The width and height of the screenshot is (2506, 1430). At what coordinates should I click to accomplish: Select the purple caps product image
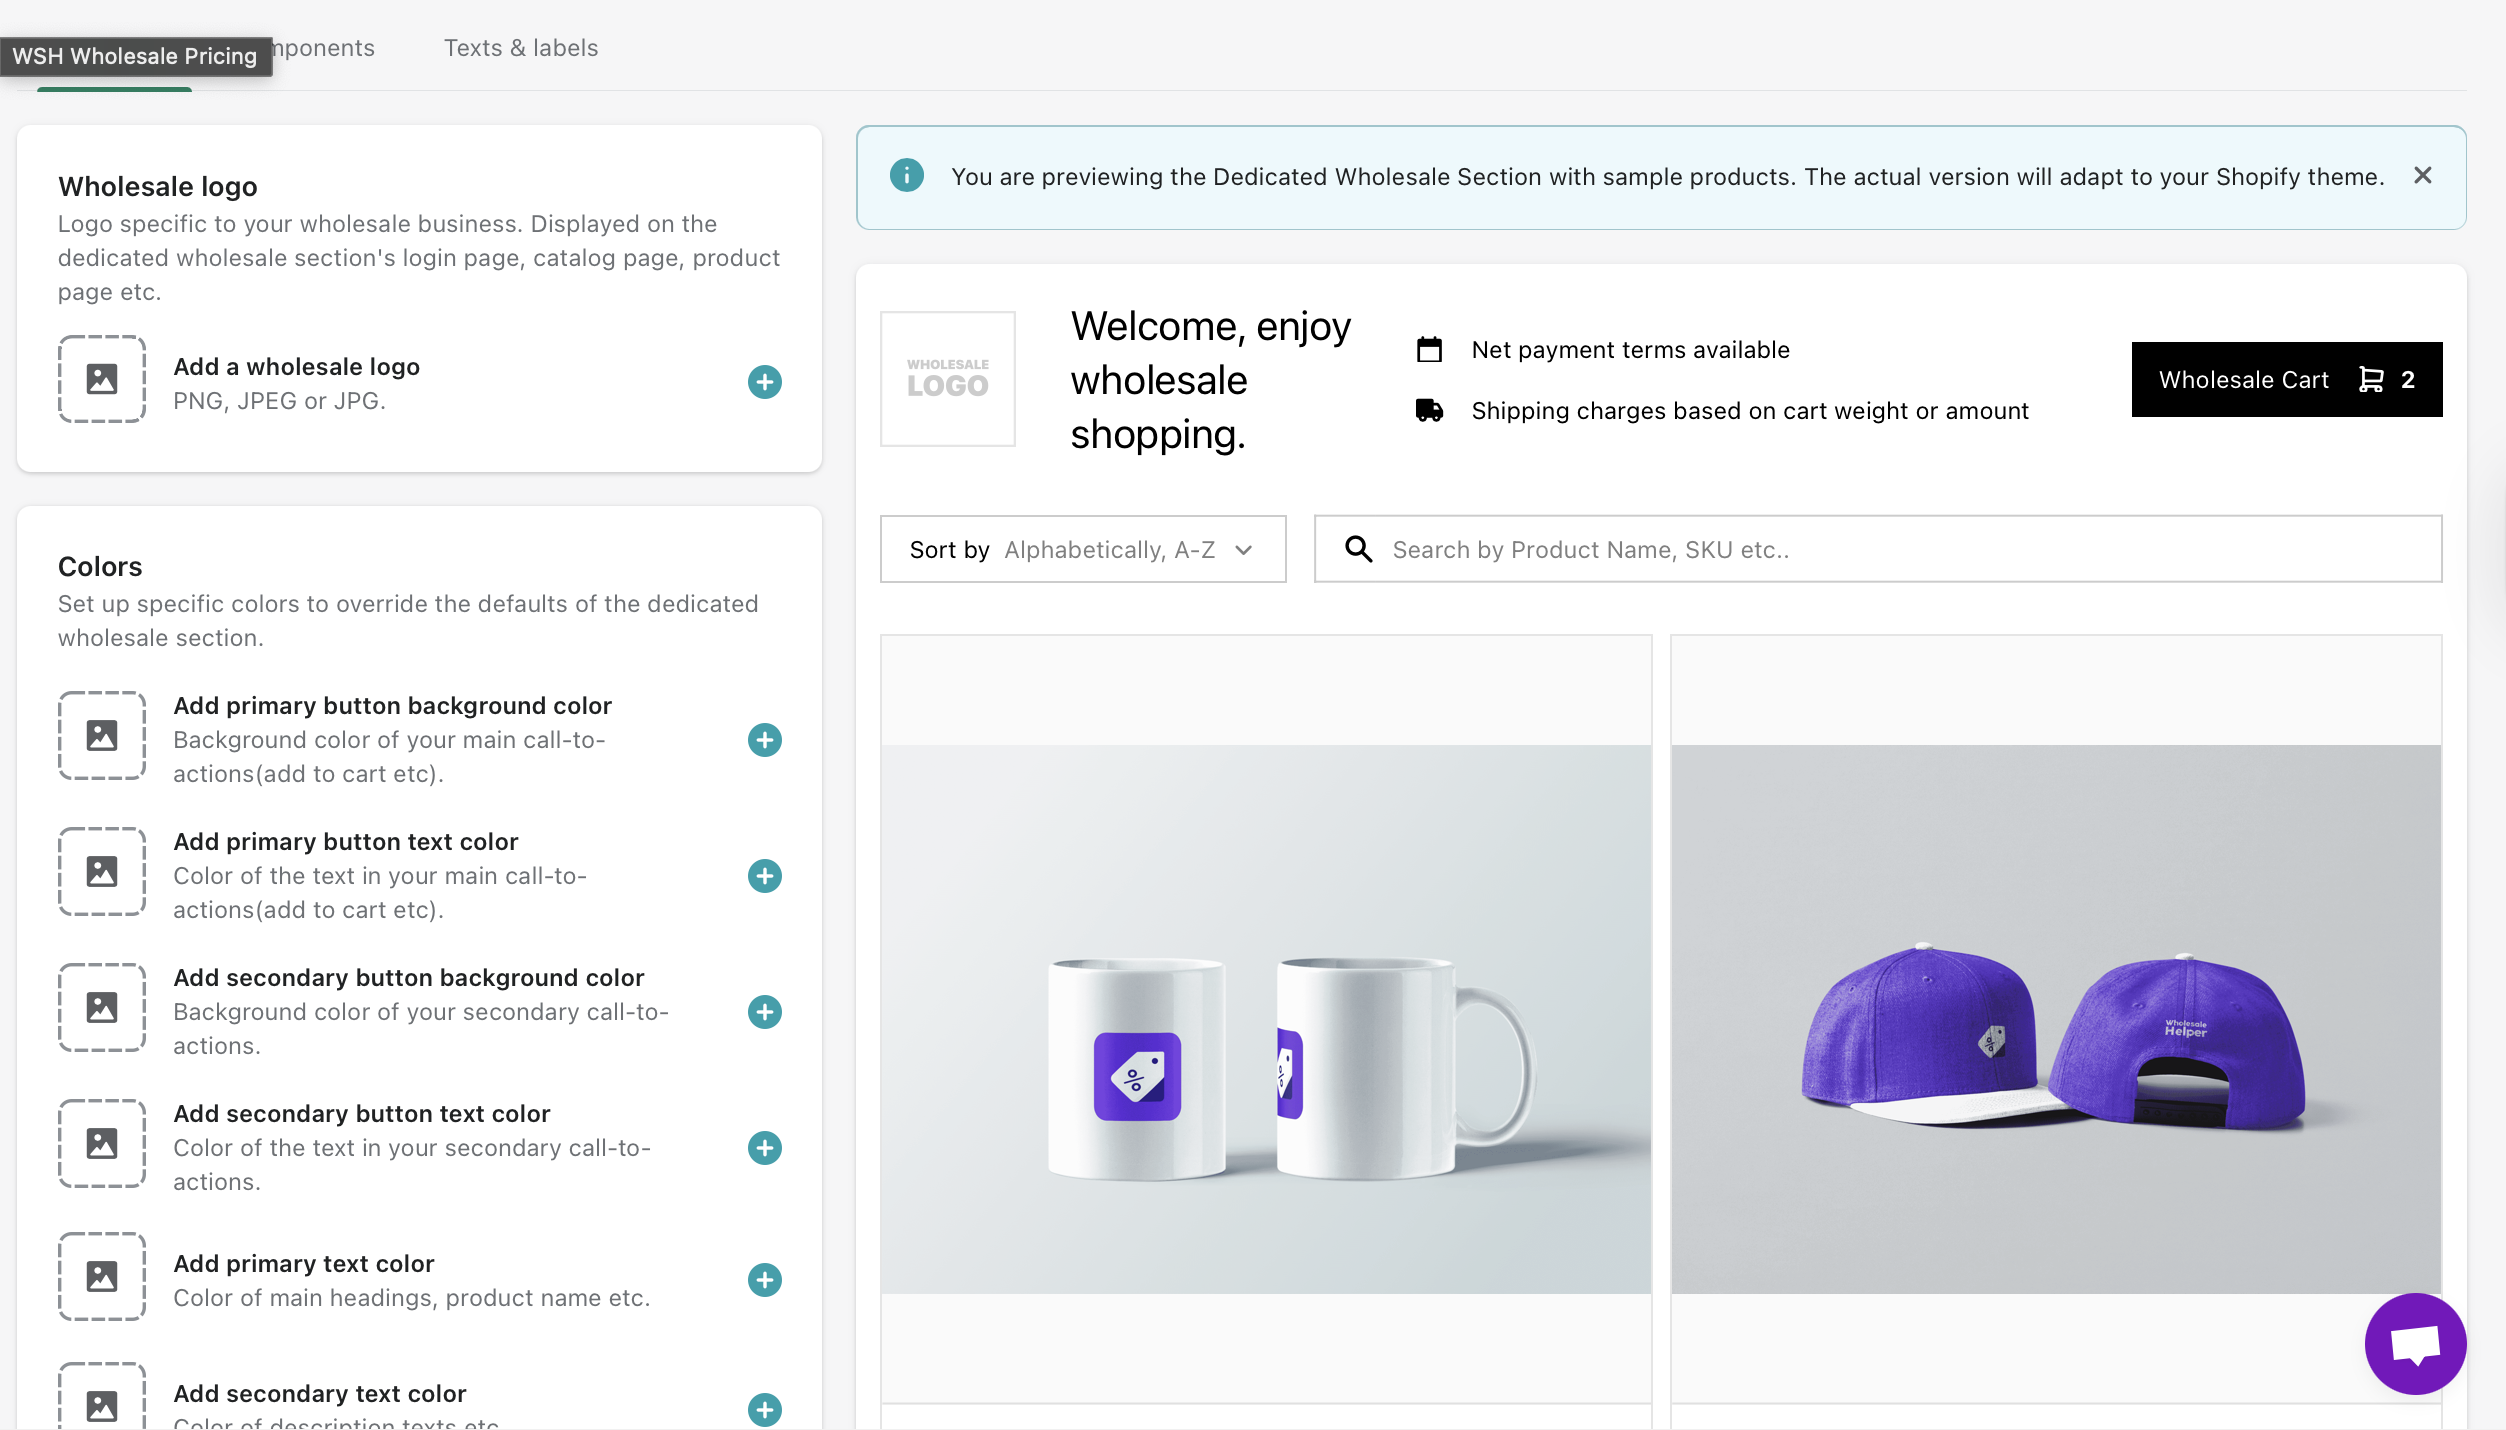2055,1018
